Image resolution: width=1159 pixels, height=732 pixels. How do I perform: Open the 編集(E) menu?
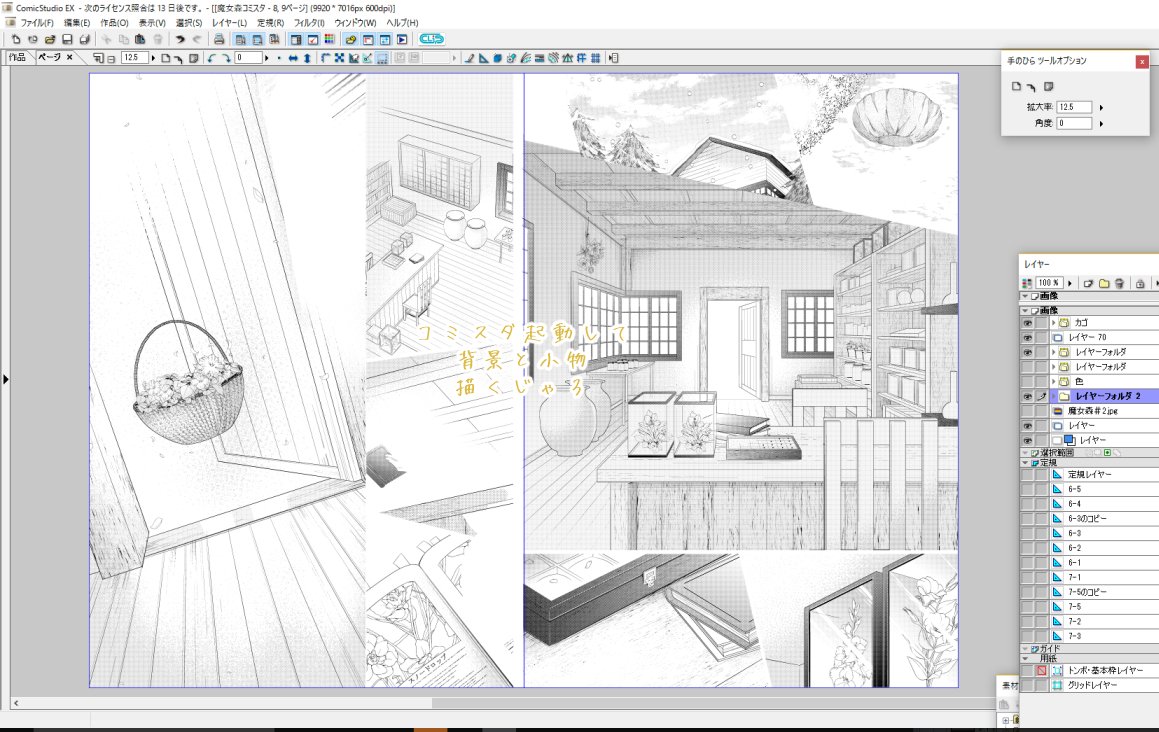(x=77, y=23)
